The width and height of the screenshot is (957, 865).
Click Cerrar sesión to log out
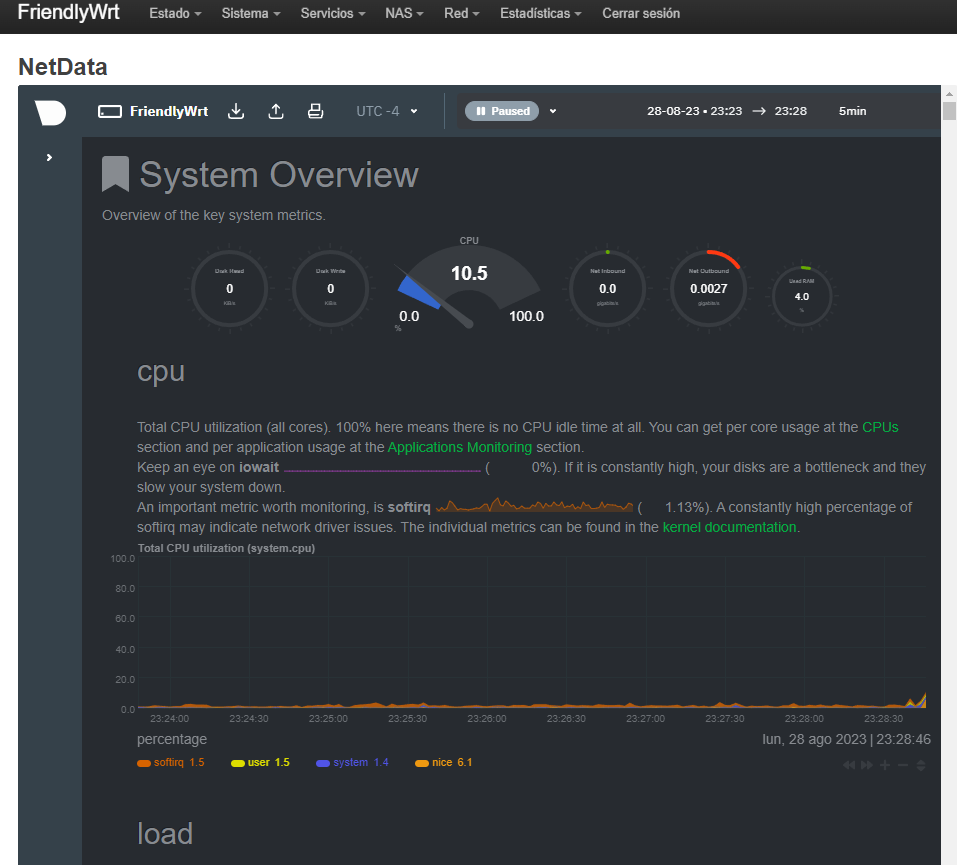tap(641, 13)
